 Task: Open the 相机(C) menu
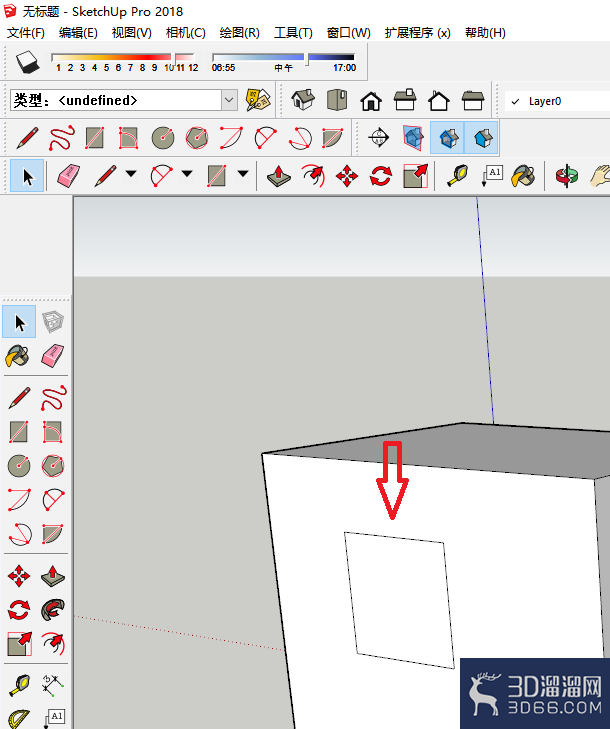186,33
